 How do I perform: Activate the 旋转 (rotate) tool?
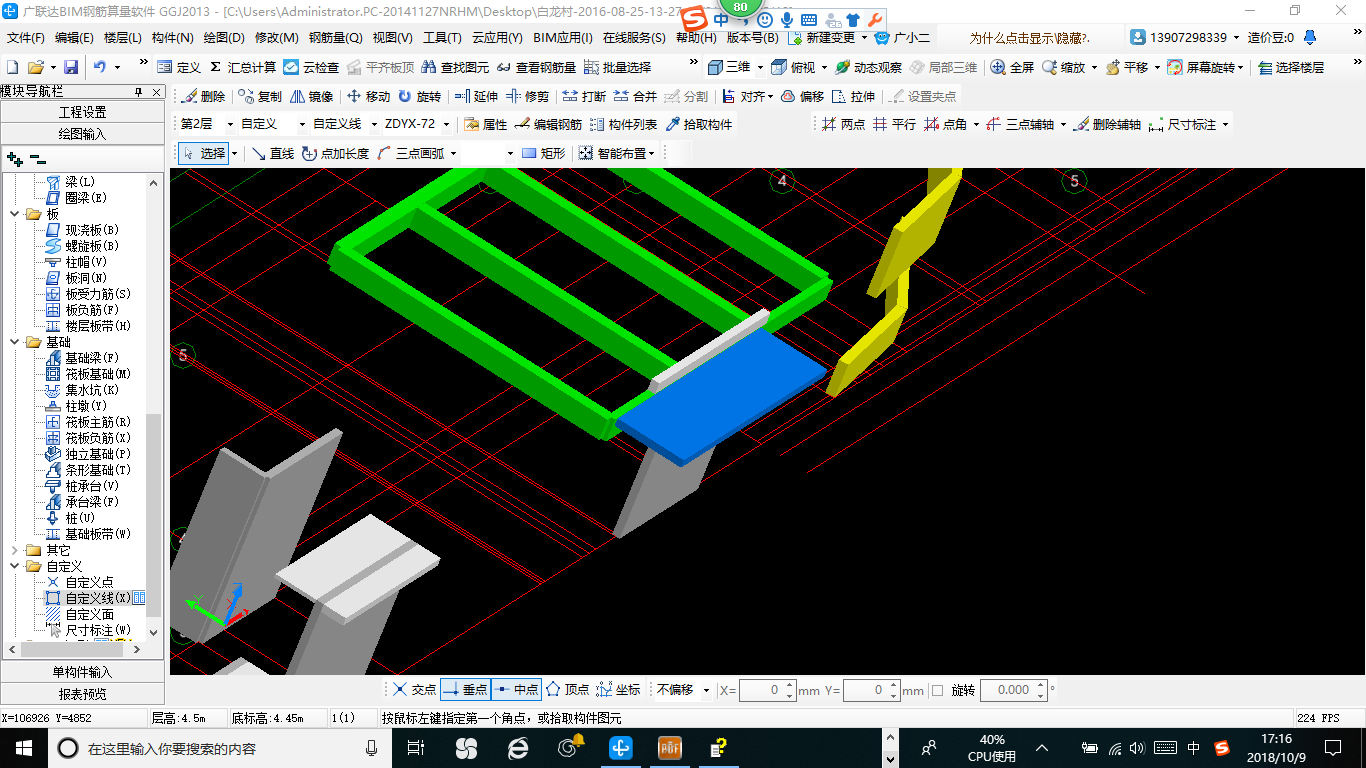[x=419, y=97]
